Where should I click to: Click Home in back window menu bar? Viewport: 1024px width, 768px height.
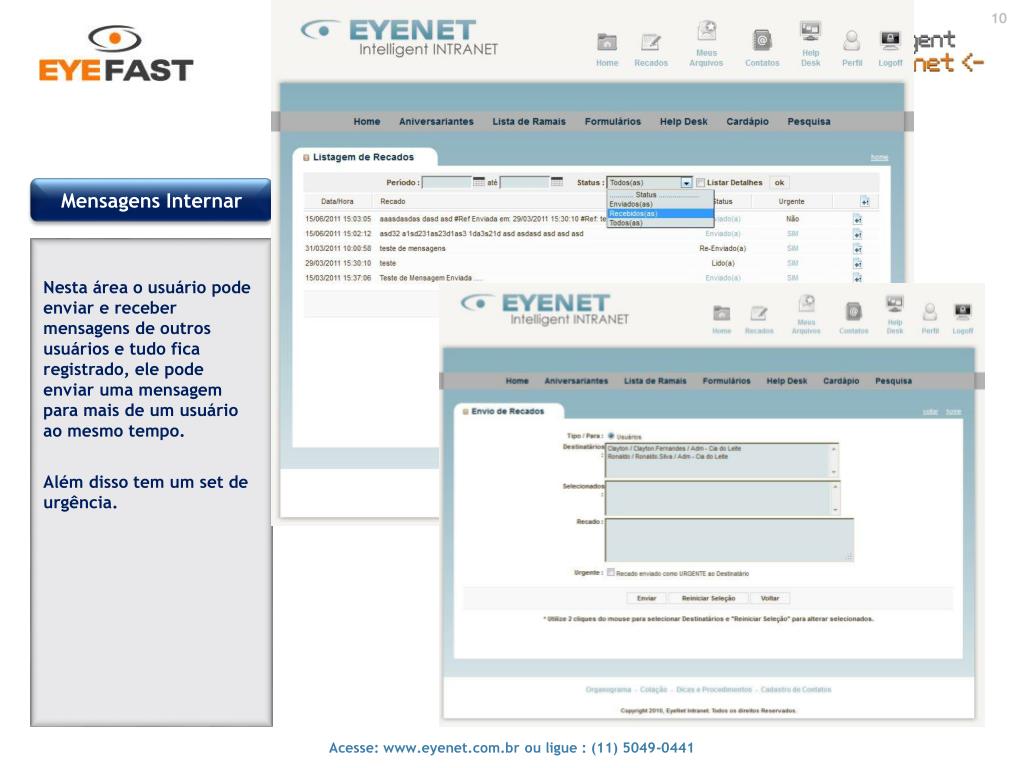coord(367,121)
